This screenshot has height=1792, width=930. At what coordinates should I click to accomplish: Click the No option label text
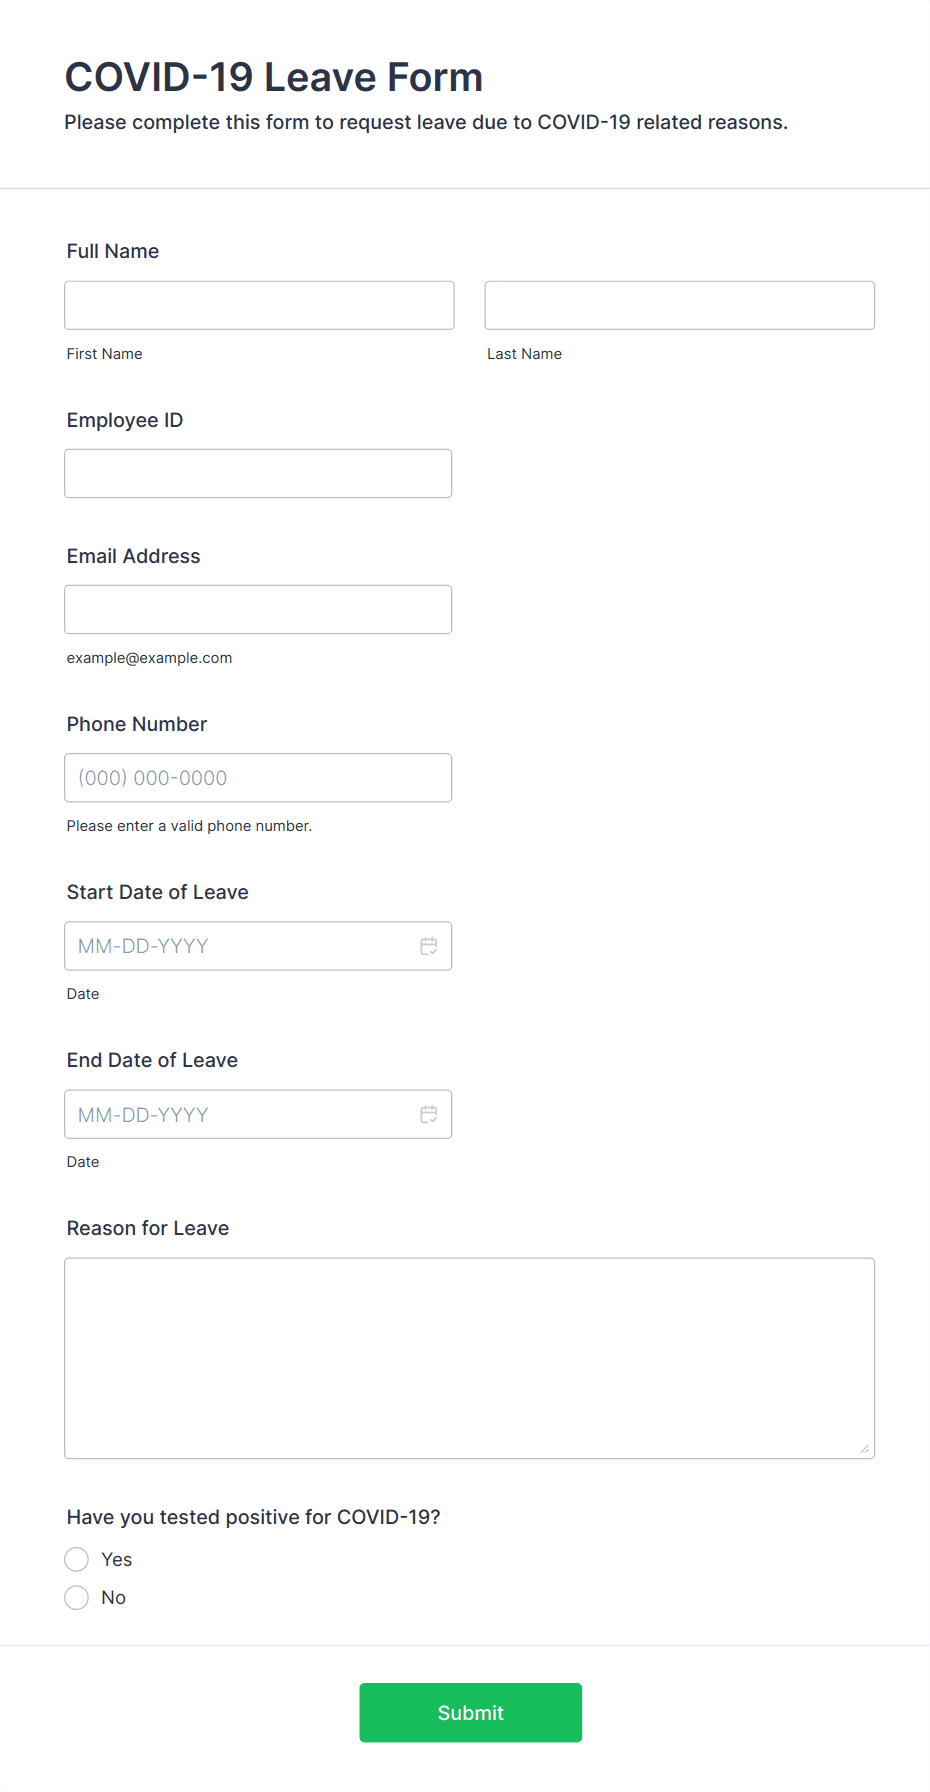pyautogui.click(x=114, y=1597)
